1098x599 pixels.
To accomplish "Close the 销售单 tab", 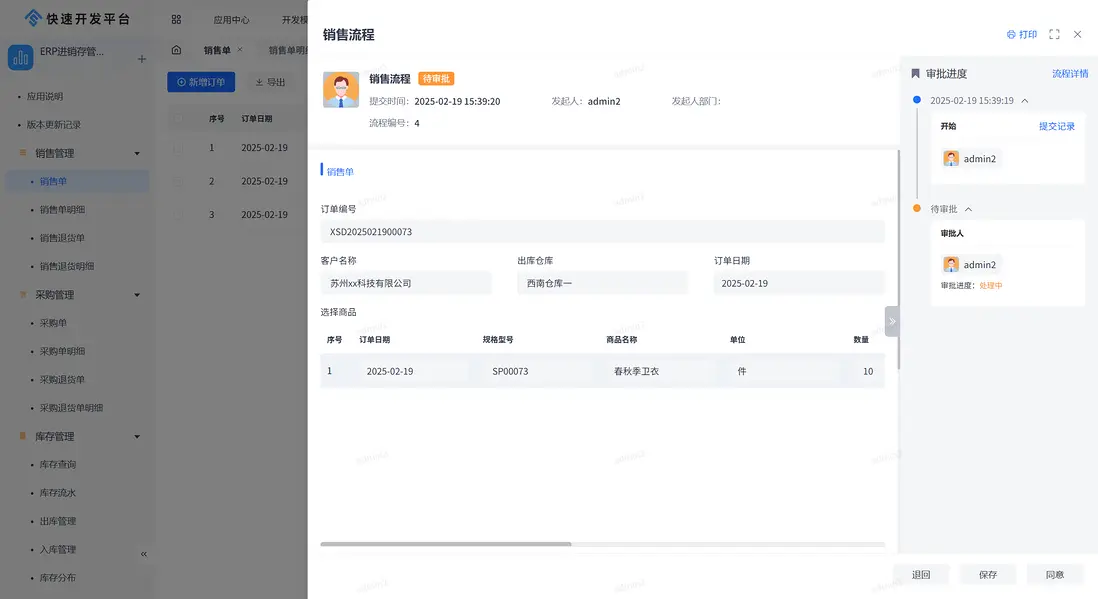I will click(x=240, y=50).
